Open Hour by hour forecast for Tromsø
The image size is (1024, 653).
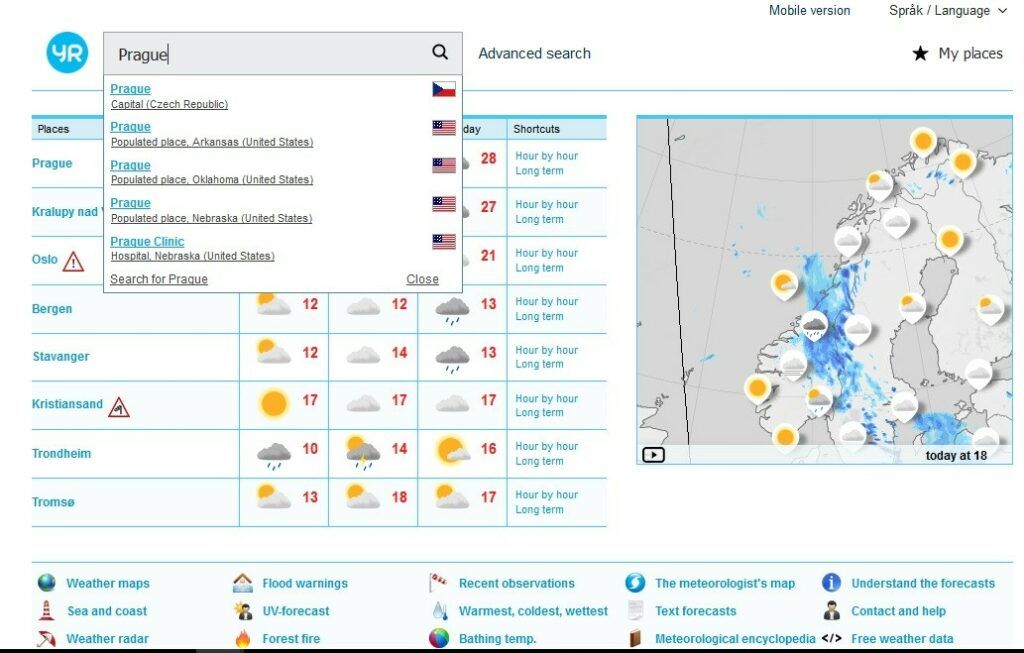pos(546,495)
